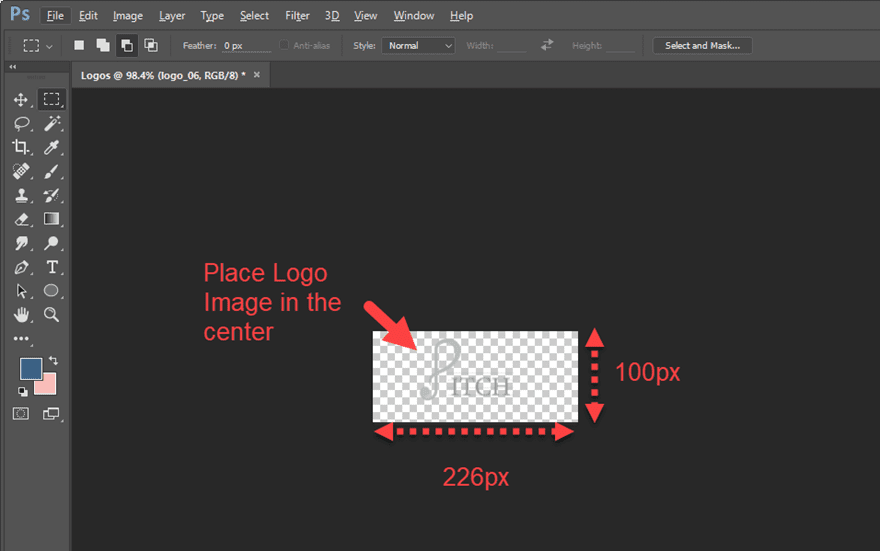Switch to the Logos document tab
The image size is (880, 551).
163,75
